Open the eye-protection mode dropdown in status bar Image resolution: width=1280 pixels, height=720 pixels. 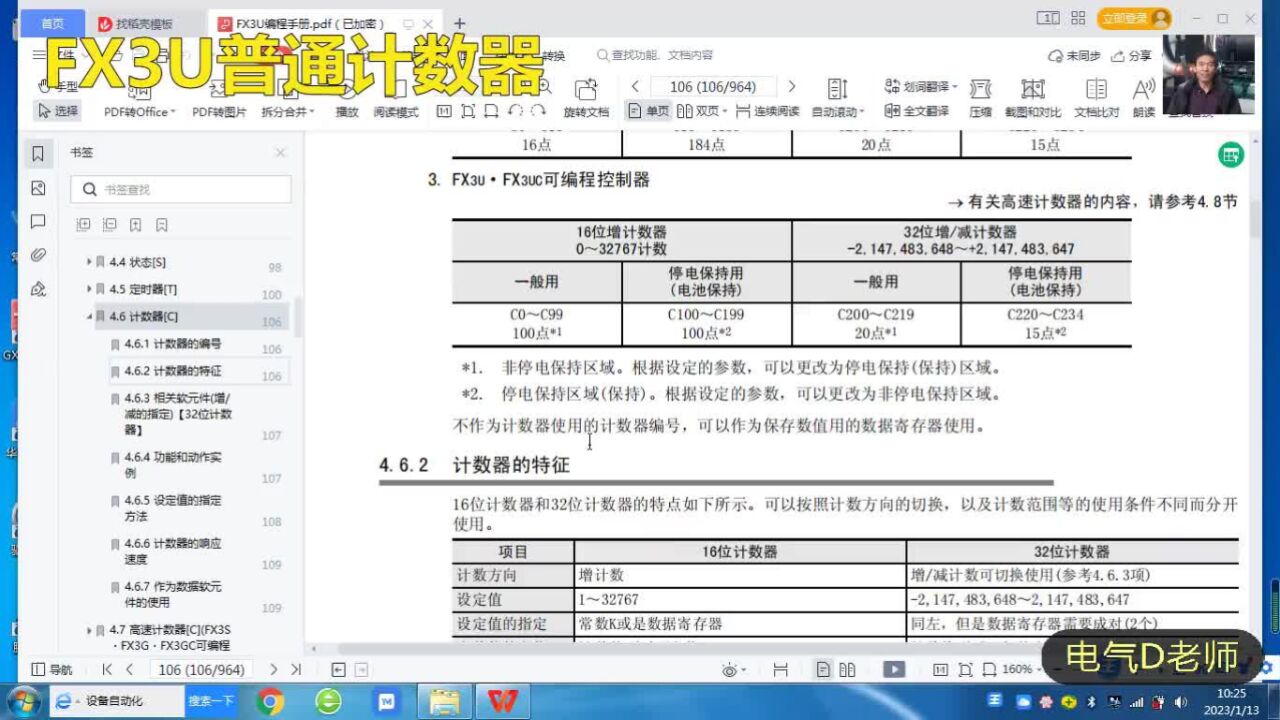[734, 670]
